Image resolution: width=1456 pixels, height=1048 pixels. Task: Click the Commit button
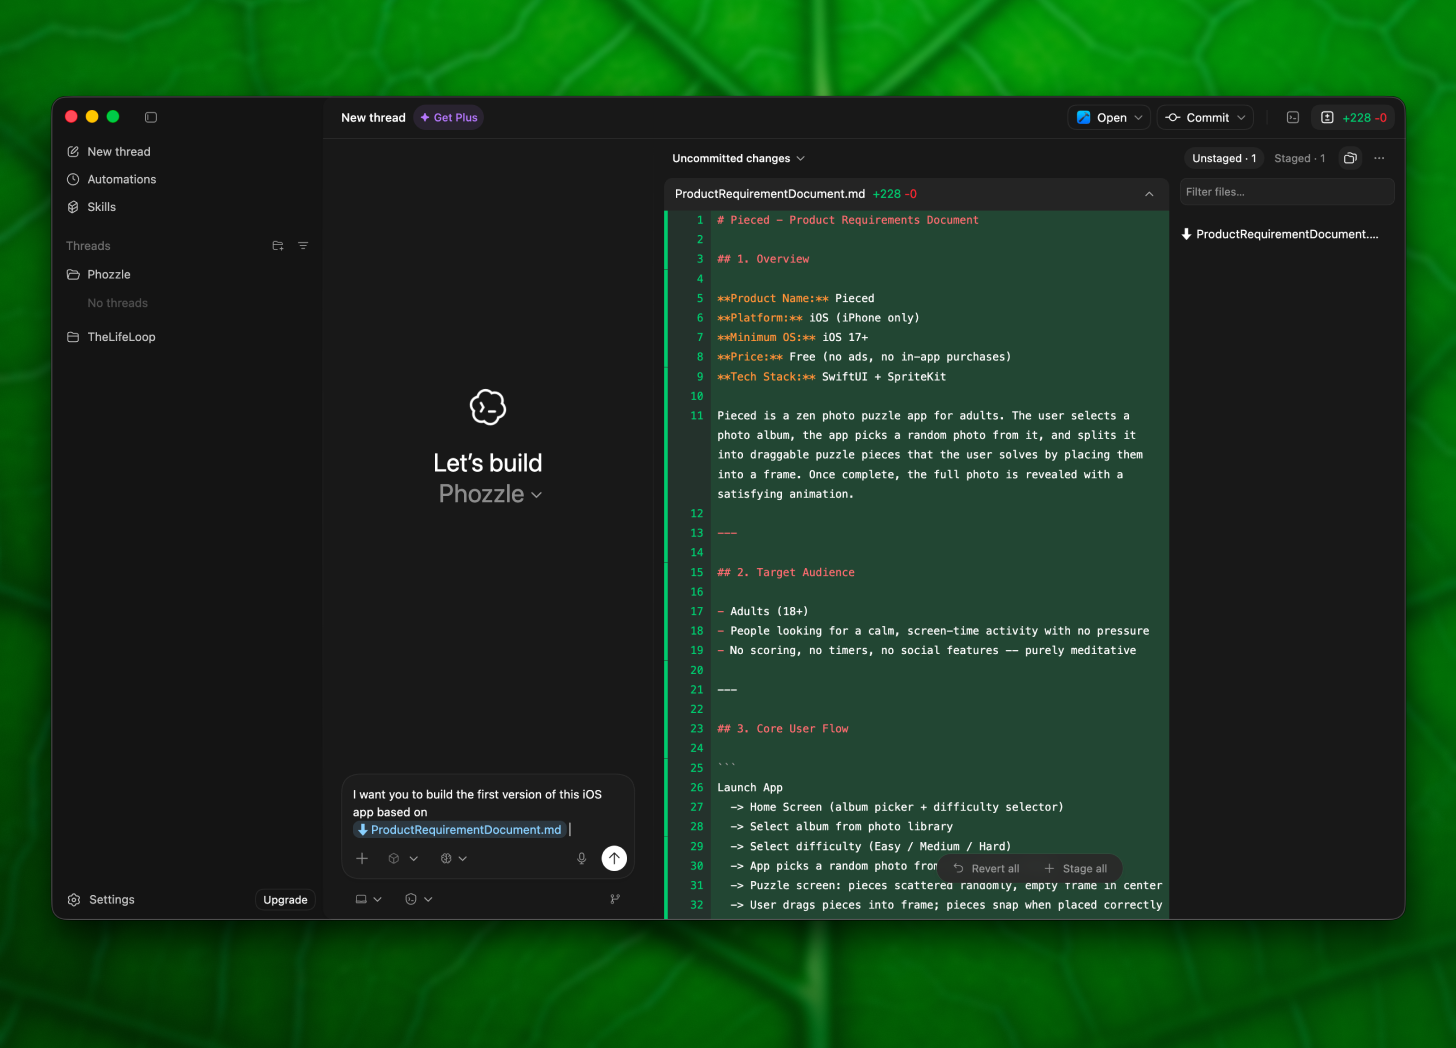[1198, 118]
